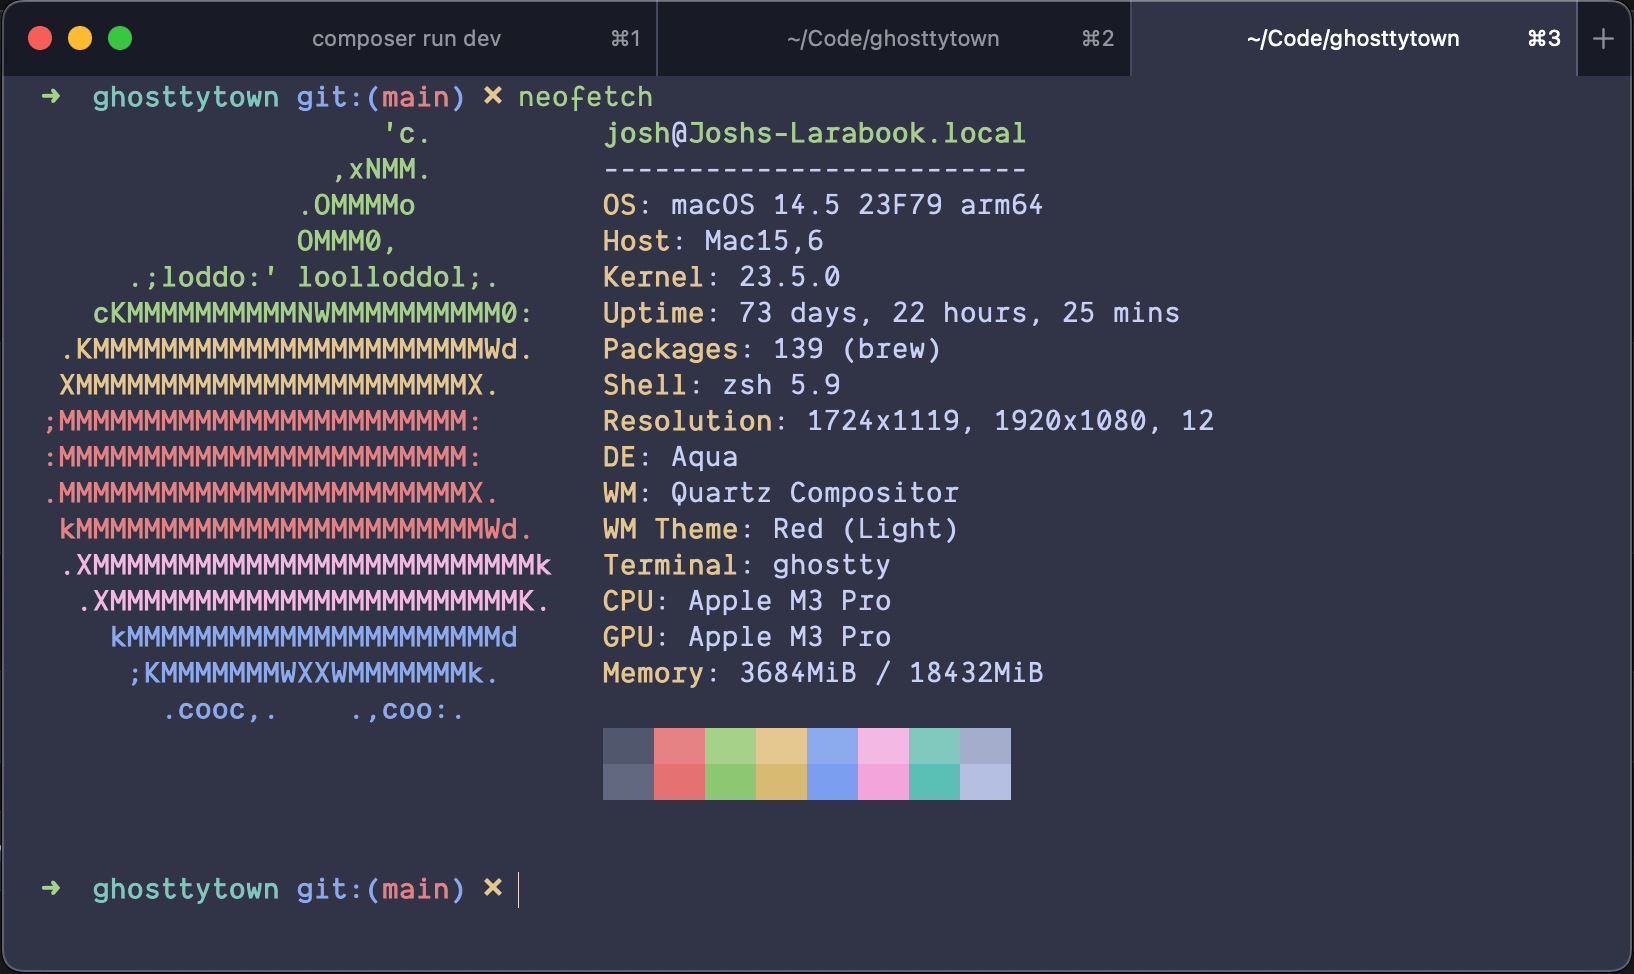Image resolution: width=1634 pixels, height=974 pixels.
Task: Click the 'DE: Aqua' line
Action: 671,457
